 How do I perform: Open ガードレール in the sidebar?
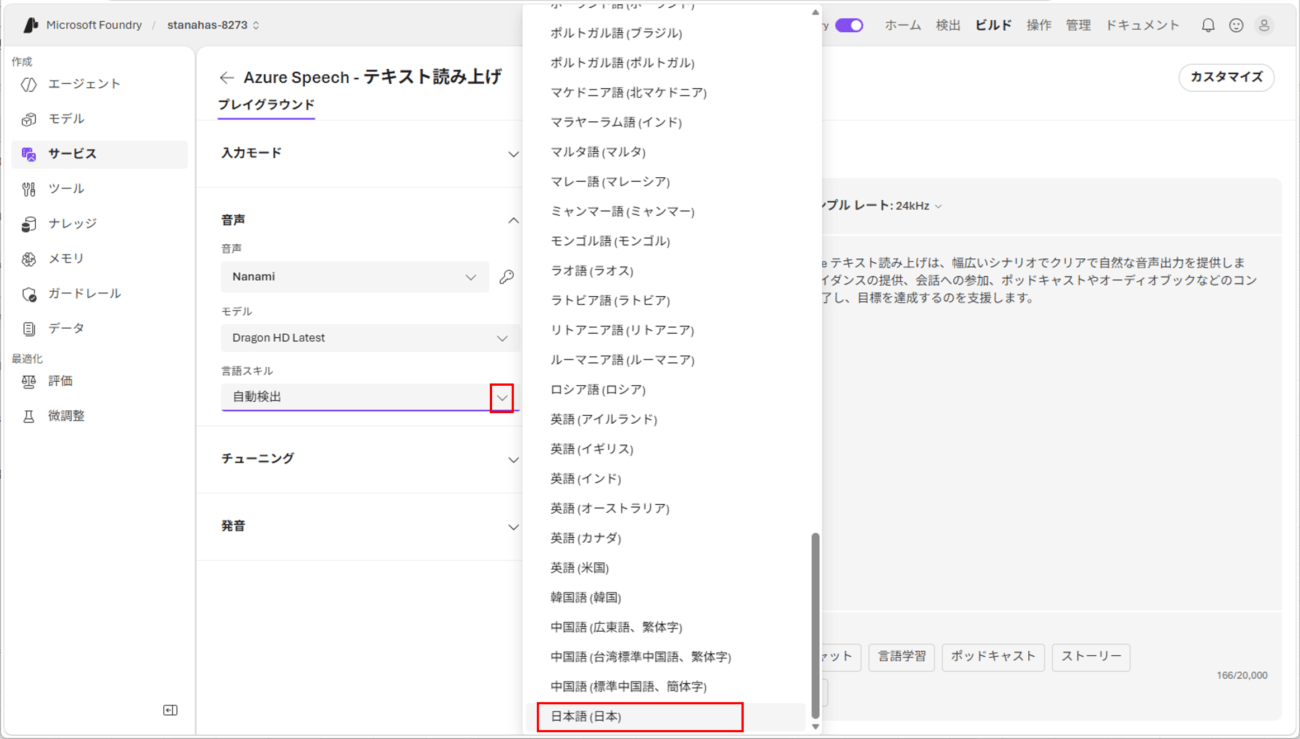pyautogui.click(x=100, y=294)
